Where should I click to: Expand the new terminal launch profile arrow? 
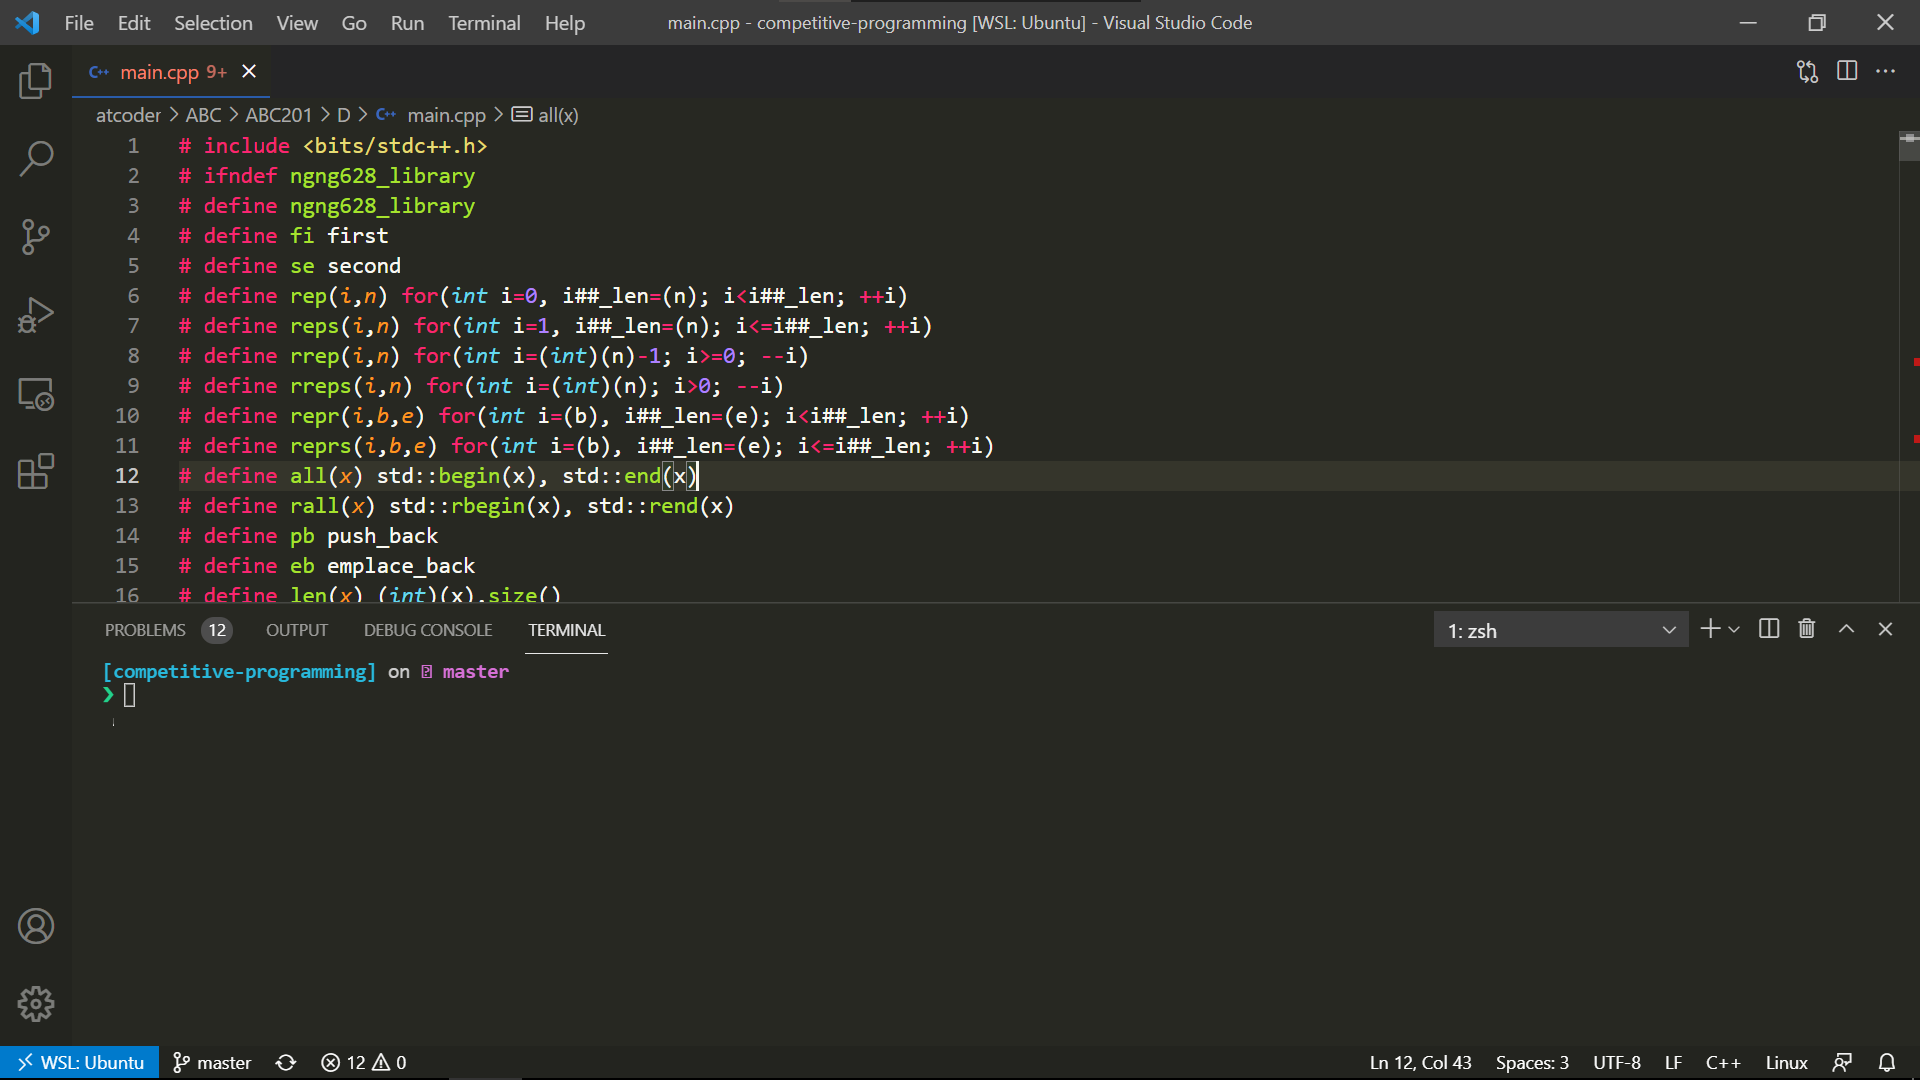1734,630
